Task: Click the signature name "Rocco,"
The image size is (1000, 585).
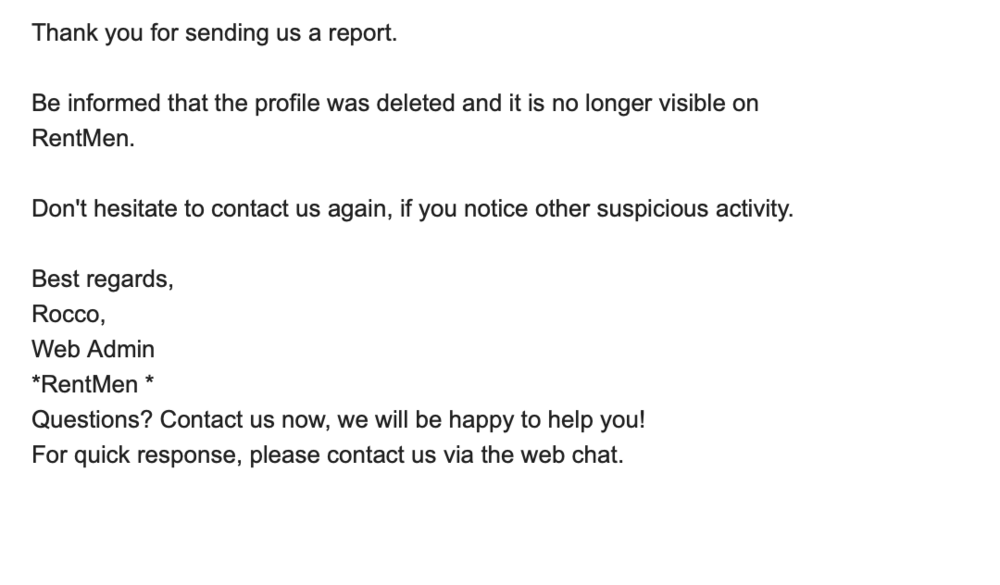Action: 68,315
